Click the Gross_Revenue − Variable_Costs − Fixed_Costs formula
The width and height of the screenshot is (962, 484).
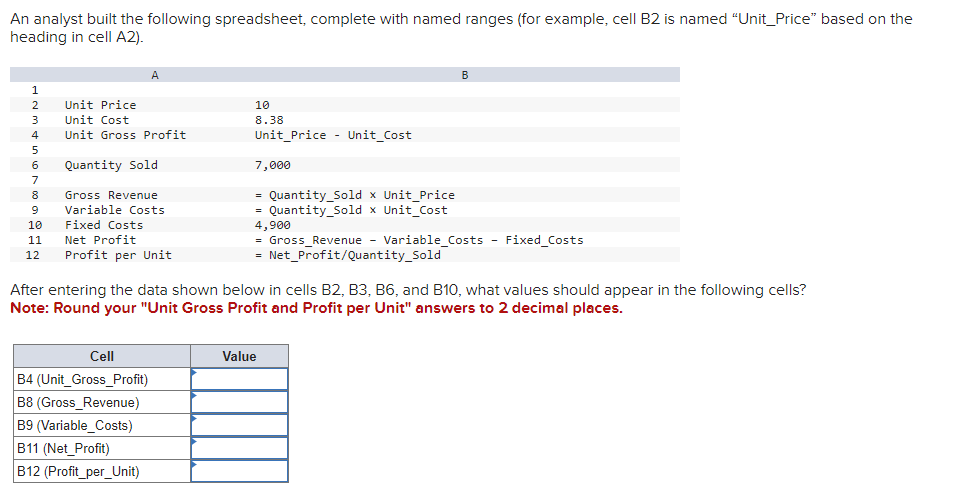(419, 240)
